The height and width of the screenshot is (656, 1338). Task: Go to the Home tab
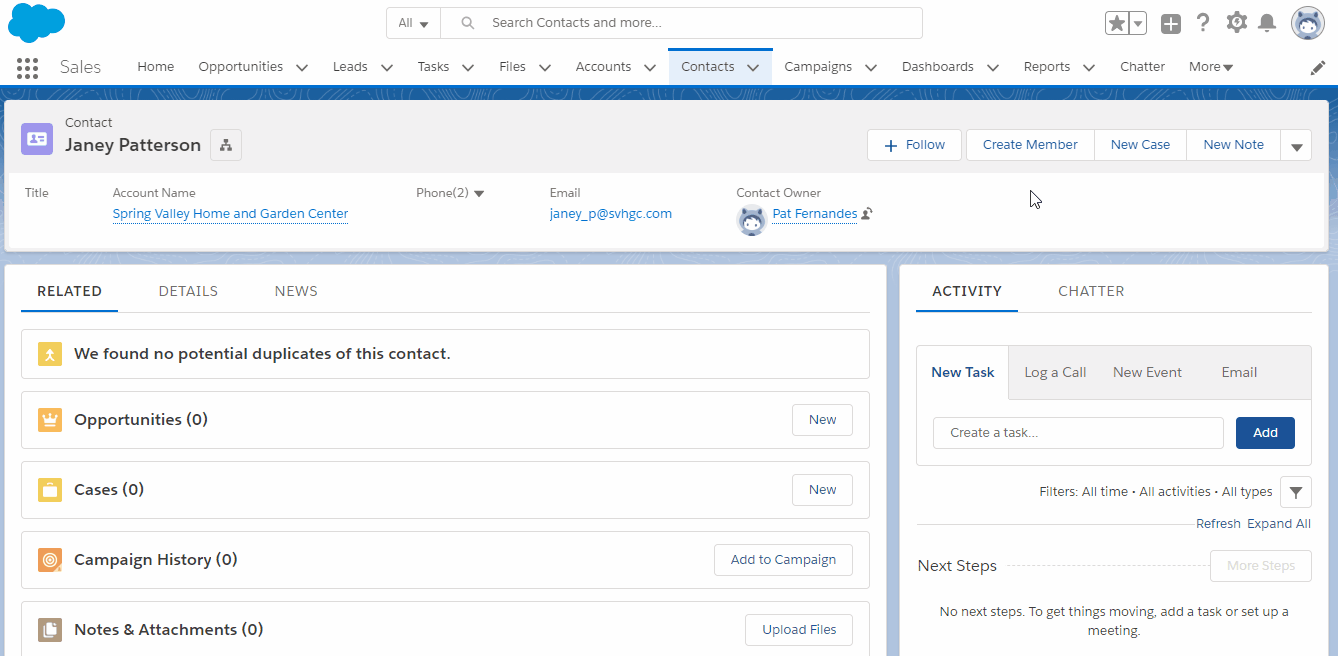pyautogui.click(x=156, y=67)
